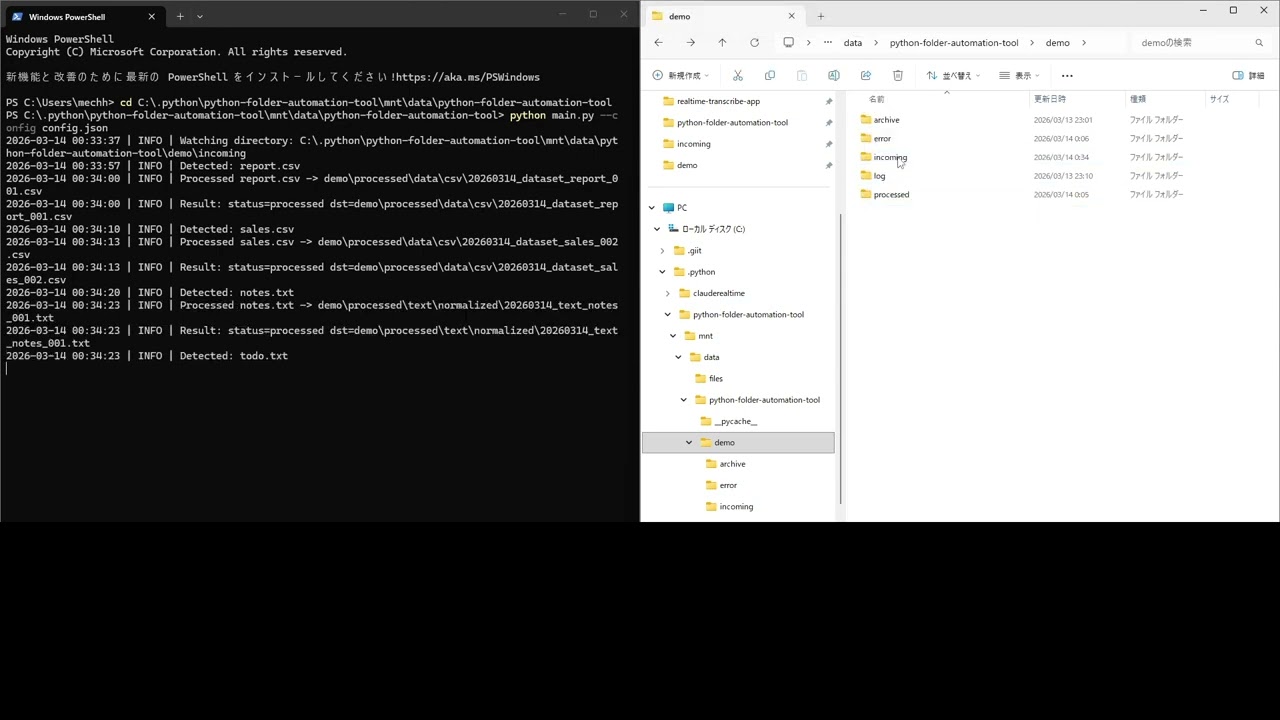
Task: Click the Copy icon in Explorer toolbar
Action: 769,75
